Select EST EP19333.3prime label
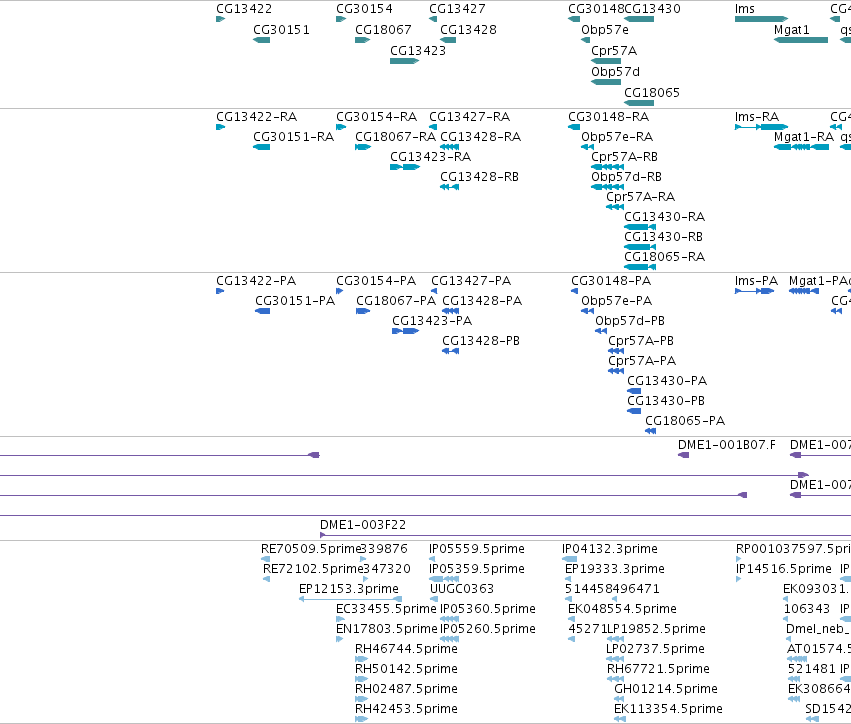Viewport: 851px width, 724px height. (x=614, y=569)
